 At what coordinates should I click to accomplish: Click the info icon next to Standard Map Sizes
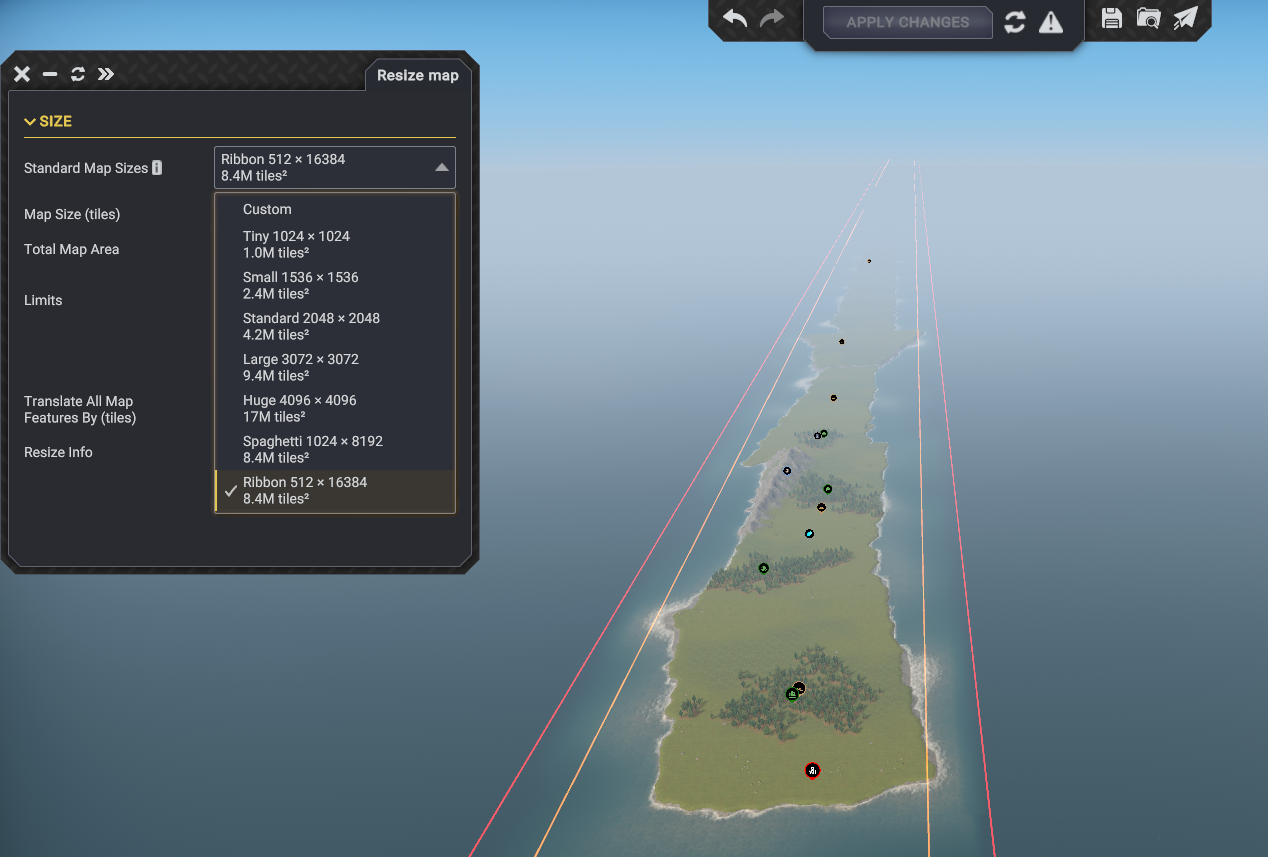[x=157, y=168]
